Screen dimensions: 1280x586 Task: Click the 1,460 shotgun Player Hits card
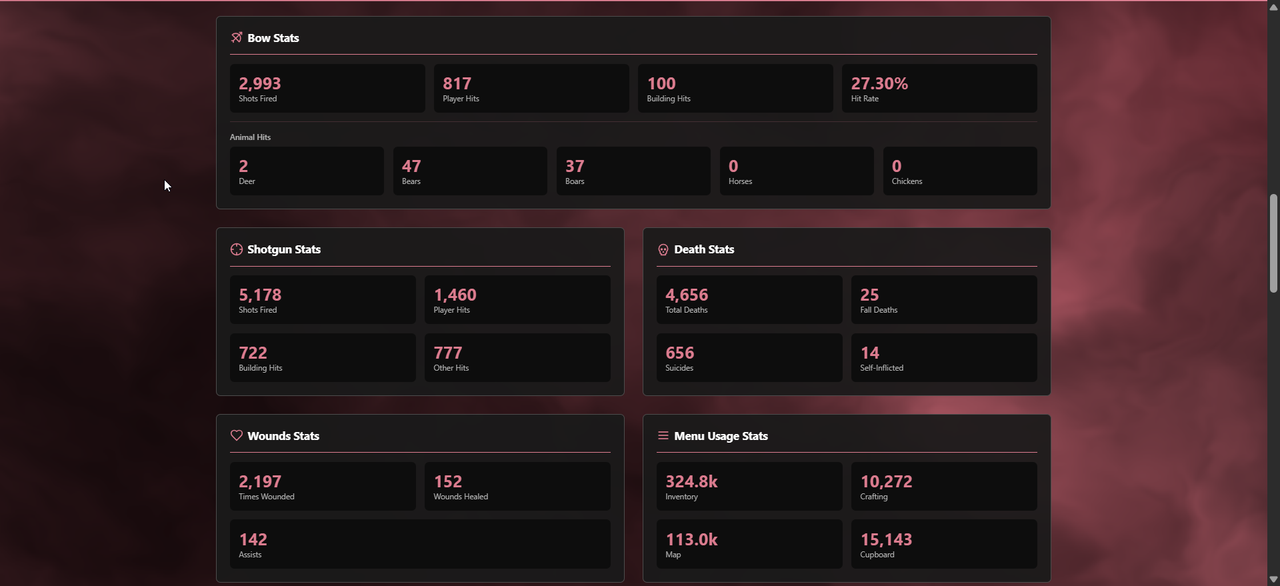coord(518,300)
